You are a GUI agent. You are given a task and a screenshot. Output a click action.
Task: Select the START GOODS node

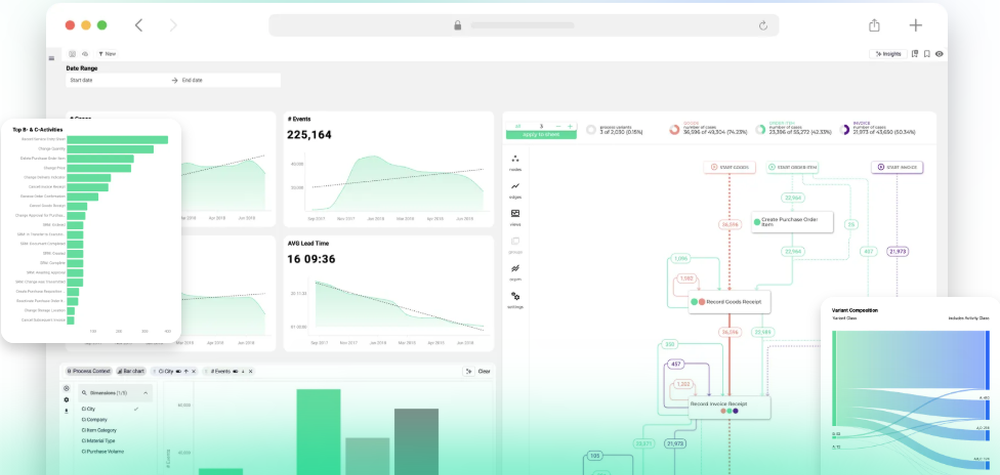(x=730, y=167)
